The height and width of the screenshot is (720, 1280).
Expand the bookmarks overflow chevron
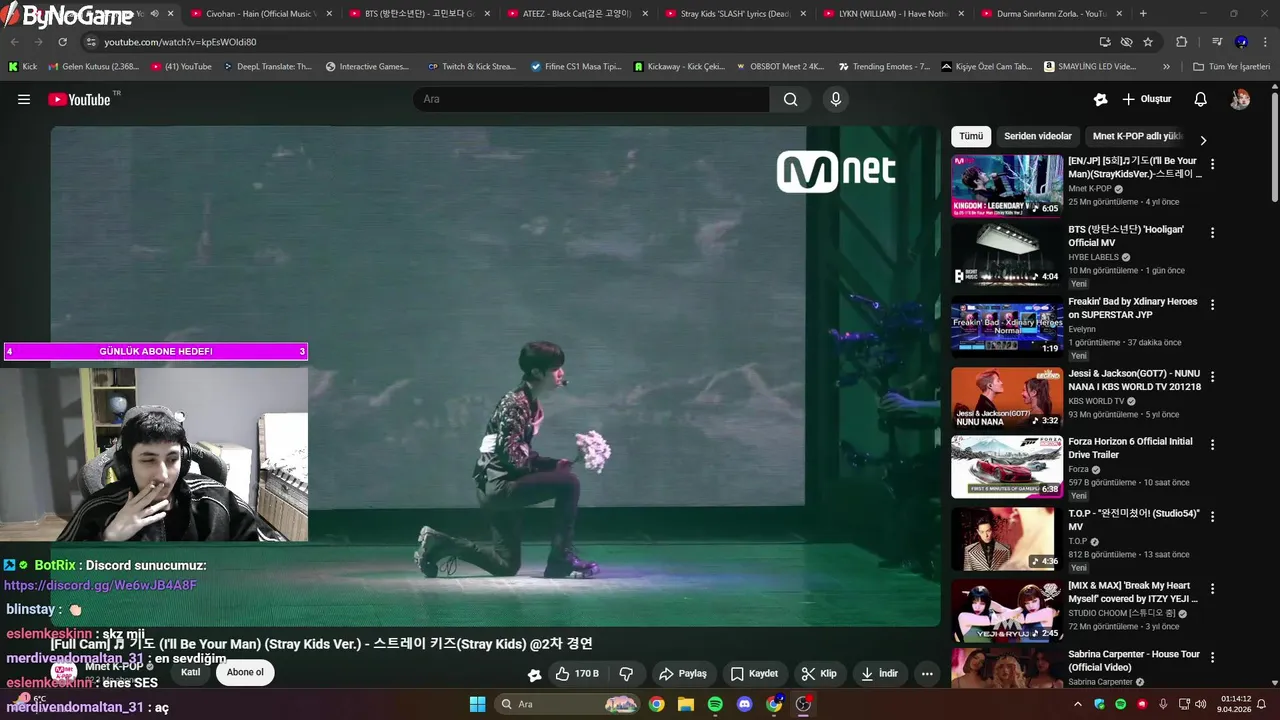(1166, 67)
